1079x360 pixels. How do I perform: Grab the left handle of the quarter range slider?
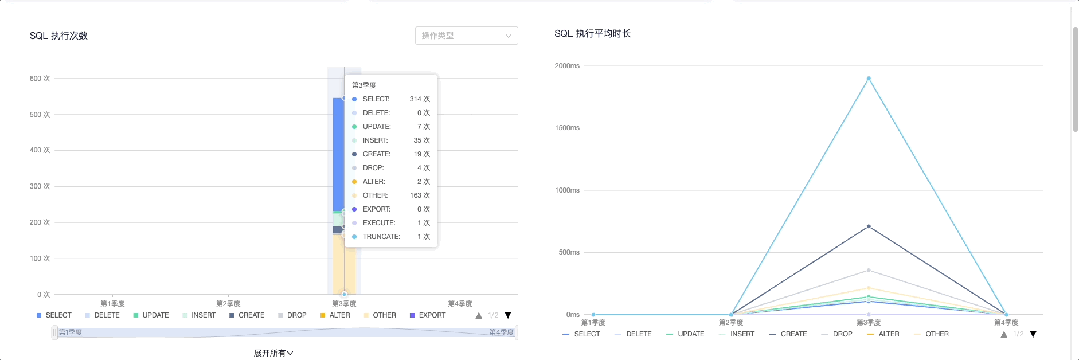click(54, 332)
